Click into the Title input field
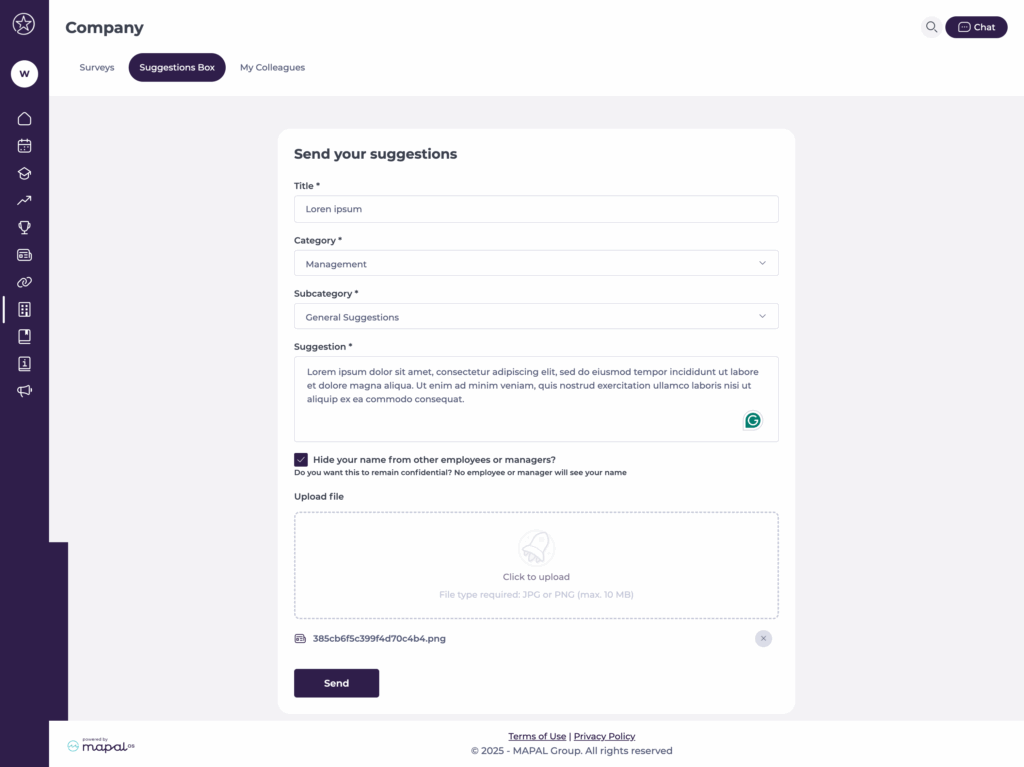The width and height of the screenshot is (1024, 767). [x=536, y=209]
